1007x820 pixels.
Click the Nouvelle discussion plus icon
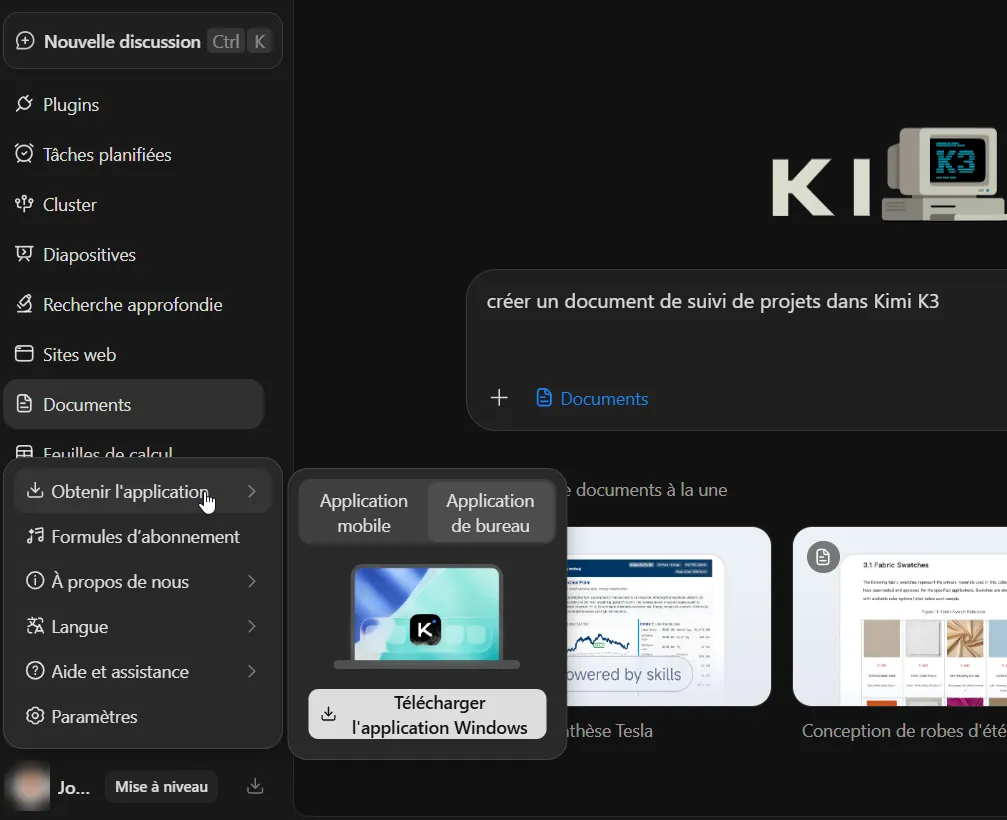[x=24, y=41]
